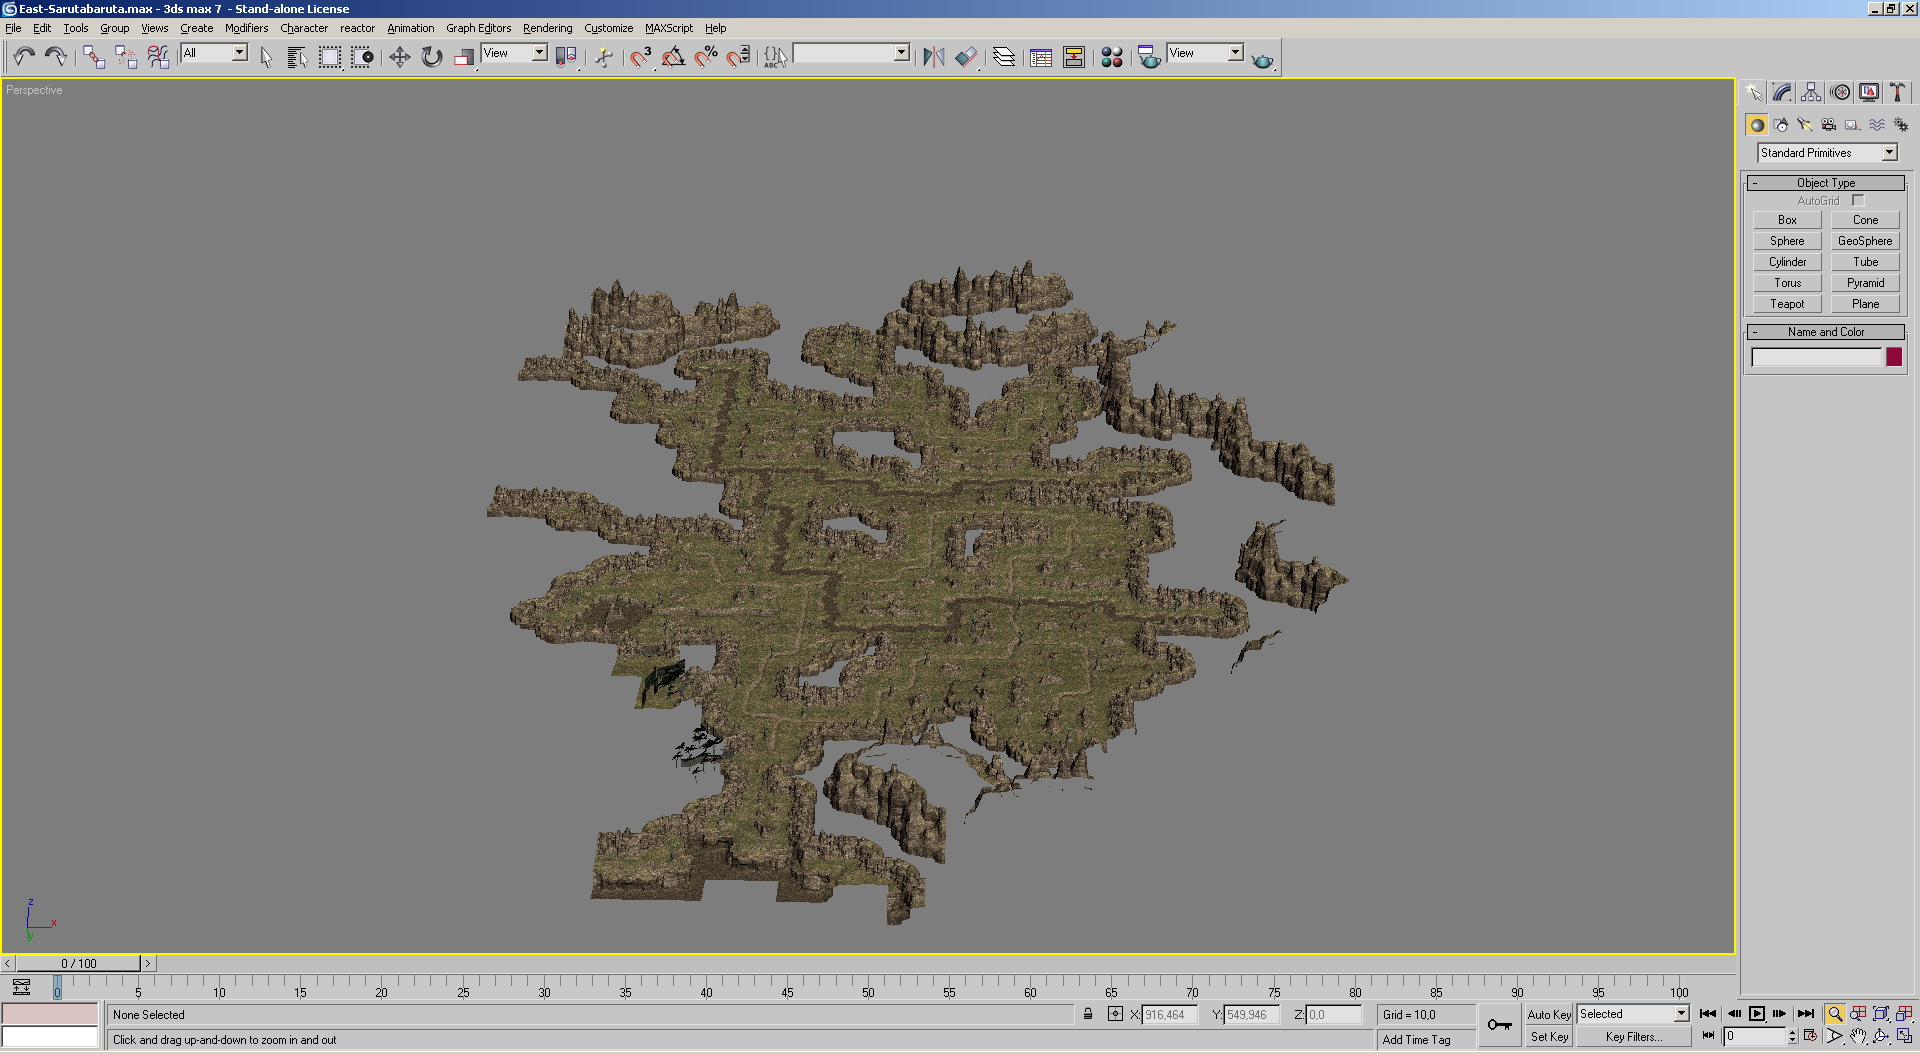Open the All selection filter dropdown
Image resolution: width=1920 pixels, height=1054 pixels.
click(x=240, y=53)
